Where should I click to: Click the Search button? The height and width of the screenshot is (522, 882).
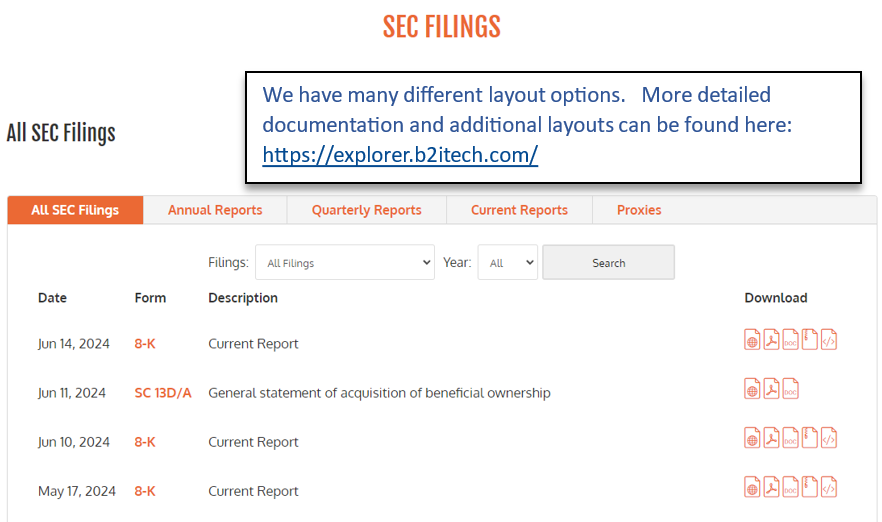(x=609, y=262)
